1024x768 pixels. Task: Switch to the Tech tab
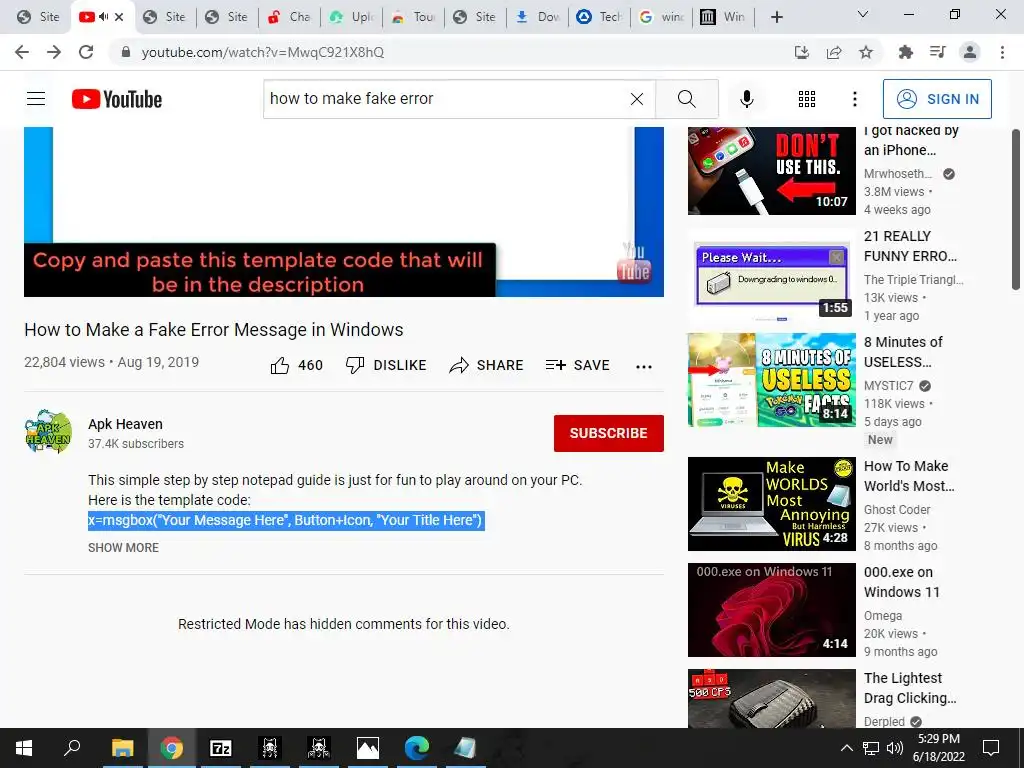pos(600,17)
